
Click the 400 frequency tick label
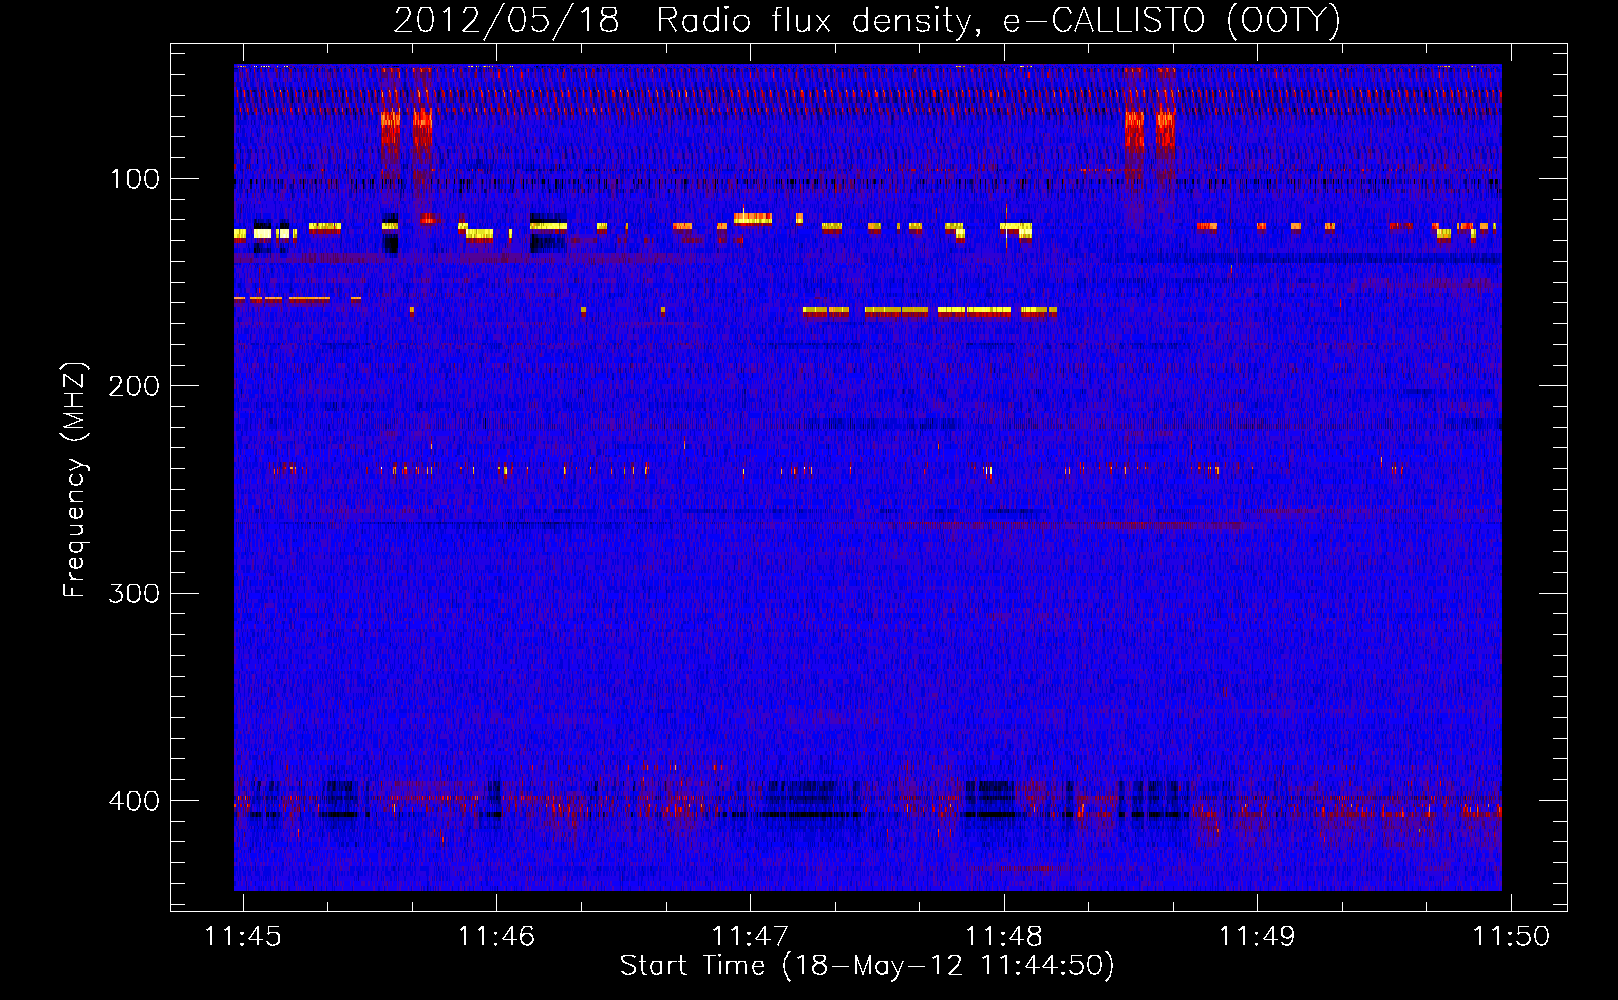click(x=135, y=801)
